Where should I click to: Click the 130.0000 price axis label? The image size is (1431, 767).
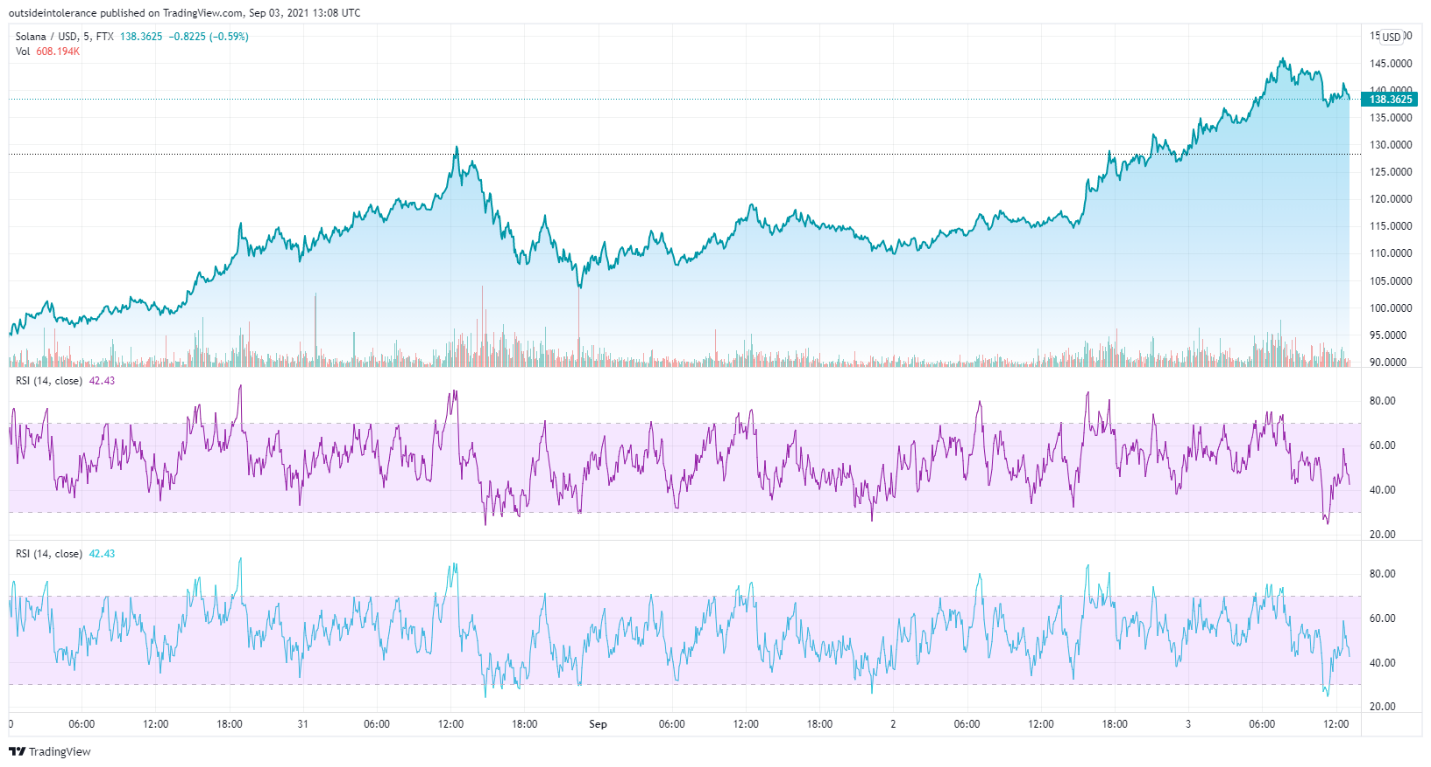[x=1391, y=145]
